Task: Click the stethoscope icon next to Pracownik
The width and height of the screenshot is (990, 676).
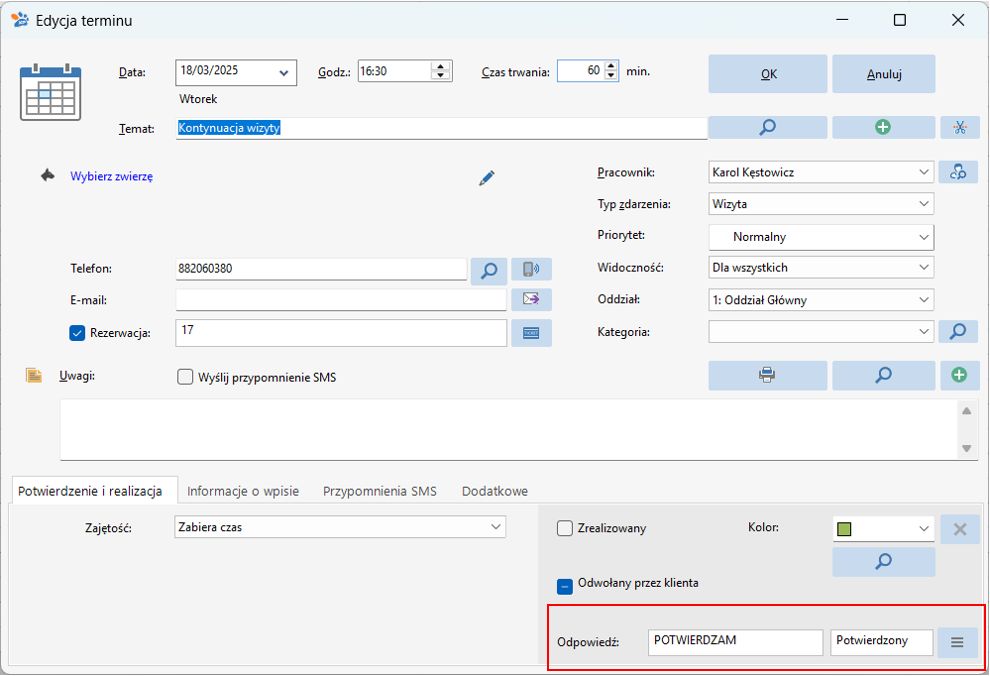Action: (958, 172)
